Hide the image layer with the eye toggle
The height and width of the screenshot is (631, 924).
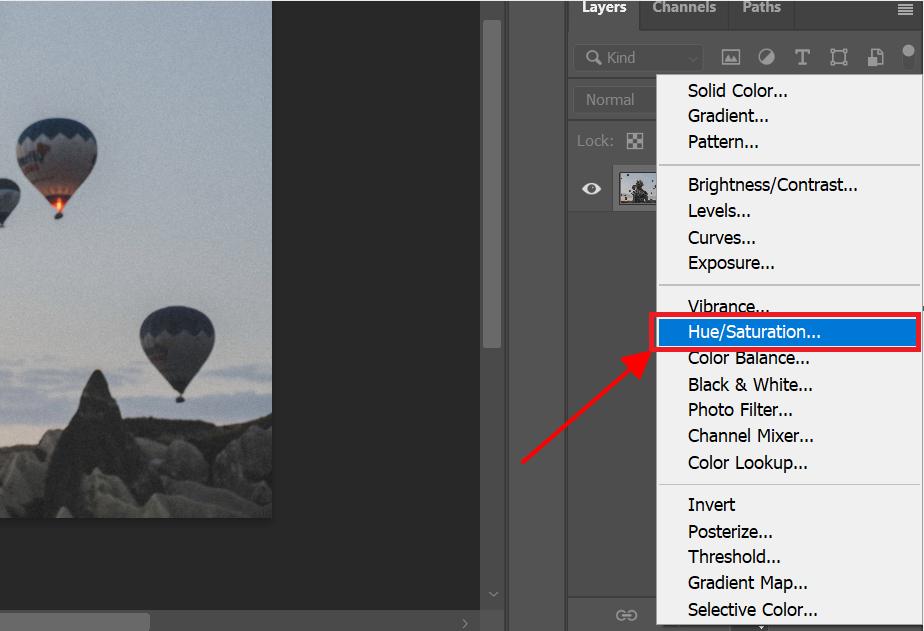[591, 188]
